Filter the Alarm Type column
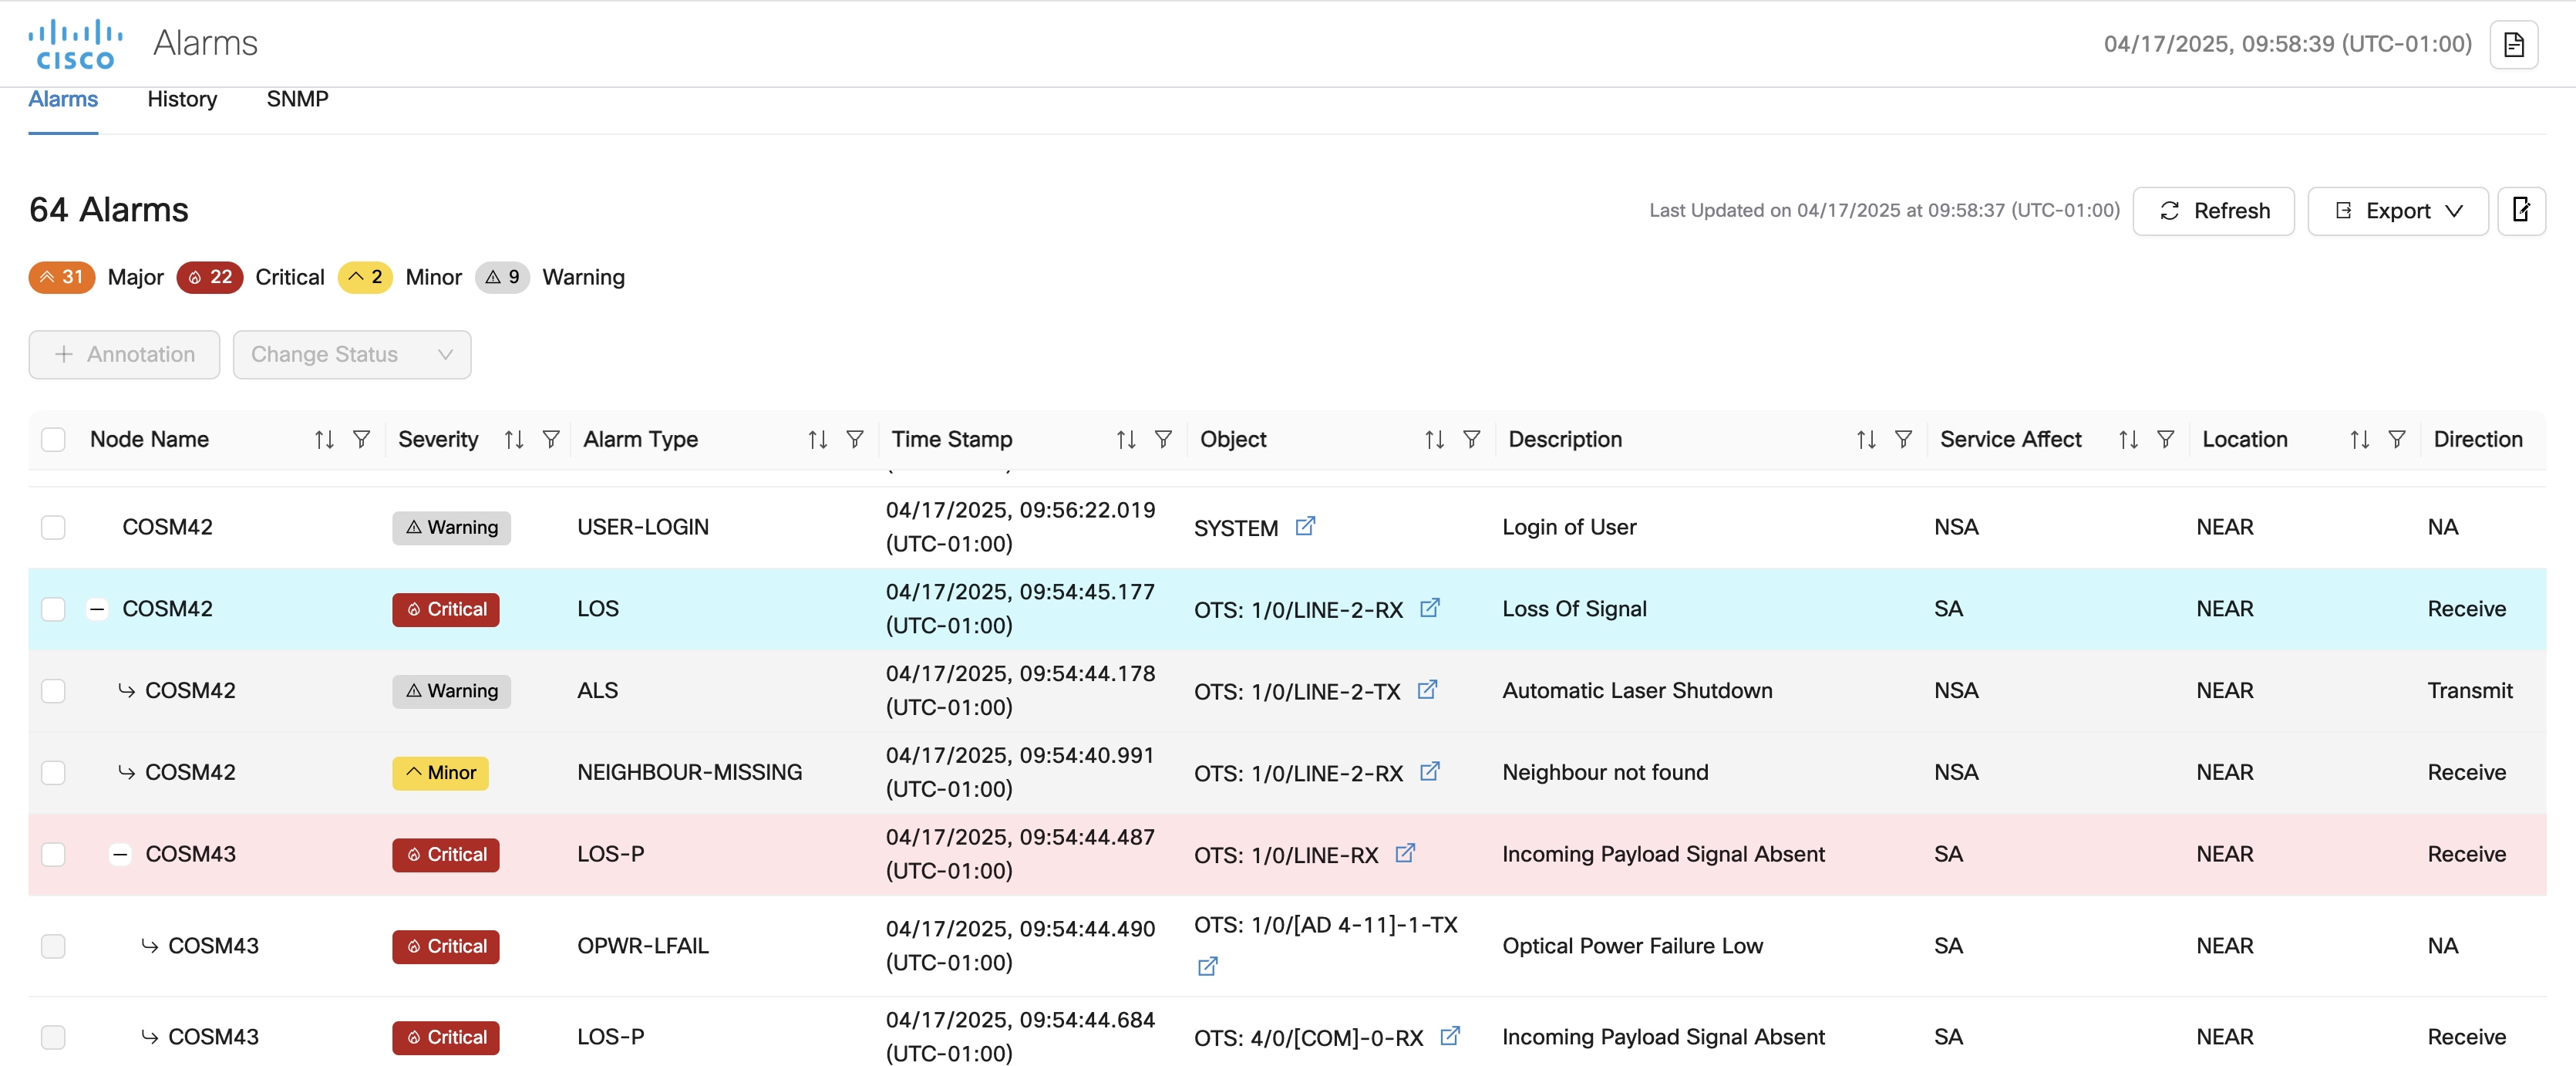Viewport: 2576px width, 1066px height. [855, 439]
